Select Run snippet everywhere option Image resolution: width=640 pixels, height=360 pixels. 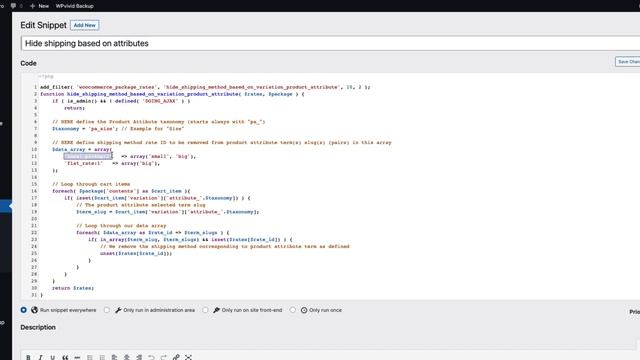pos(24,310)
